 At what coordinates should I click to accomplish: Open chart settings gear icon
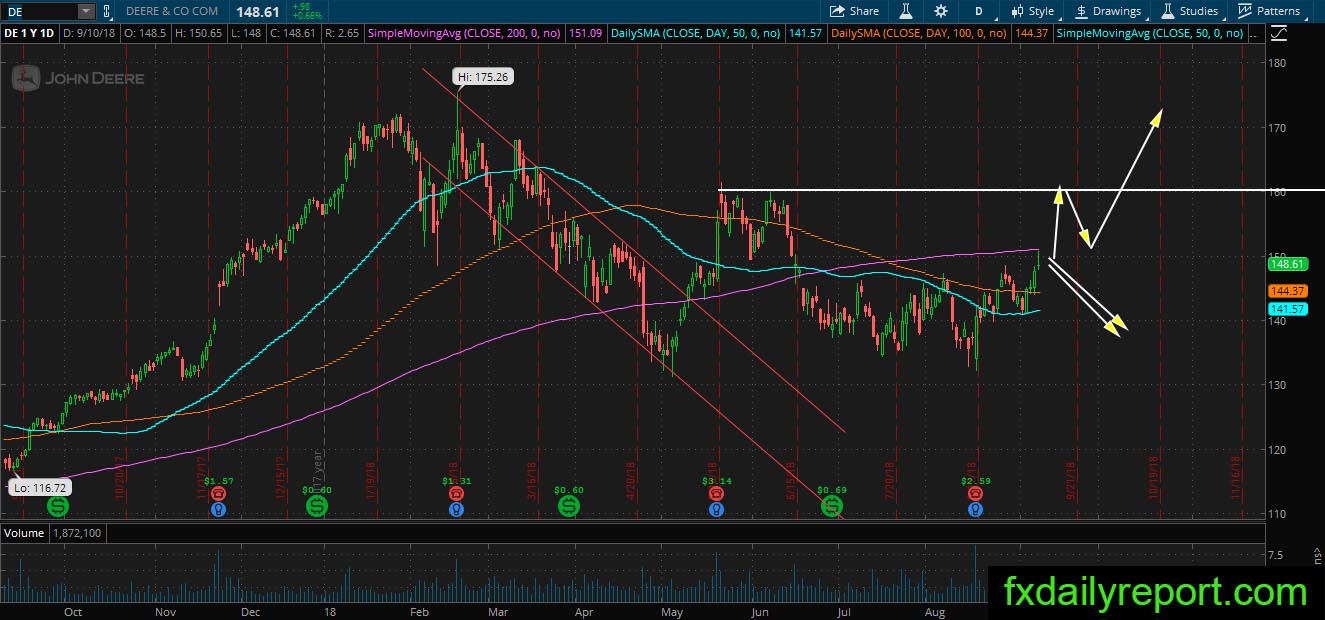941,11
